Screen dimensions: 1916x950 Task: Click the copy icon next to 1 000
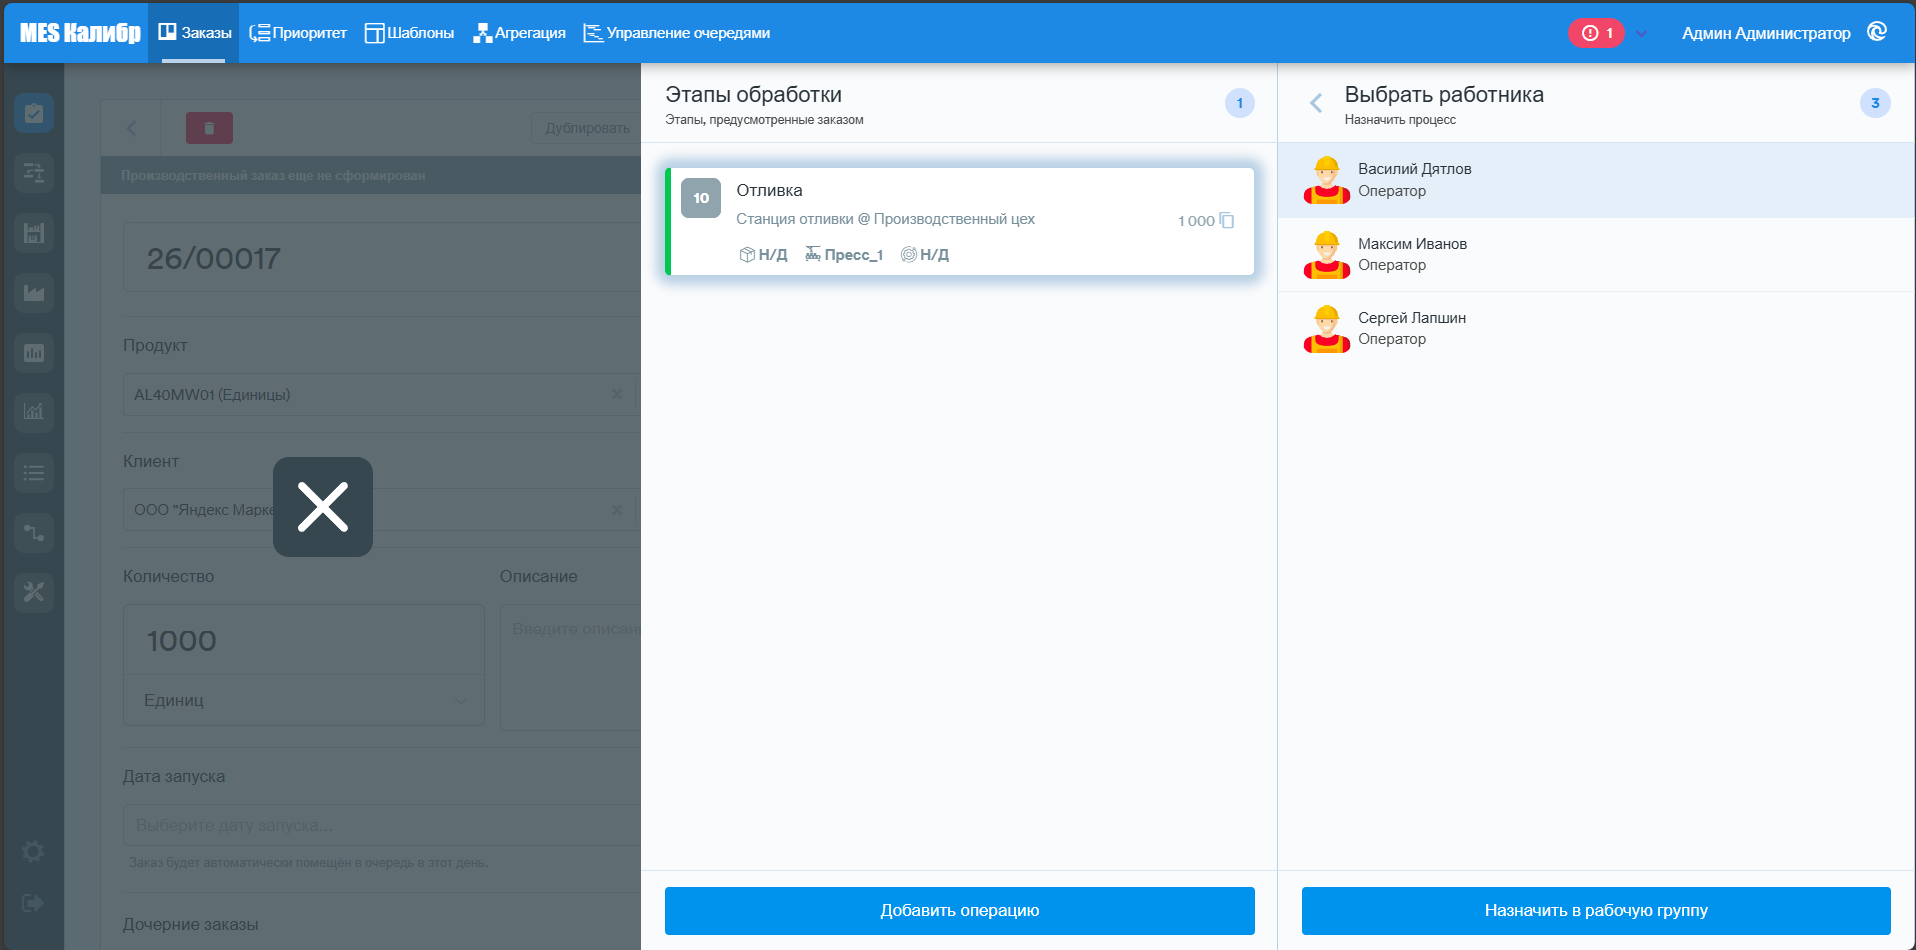click(x=1227, y=221)
